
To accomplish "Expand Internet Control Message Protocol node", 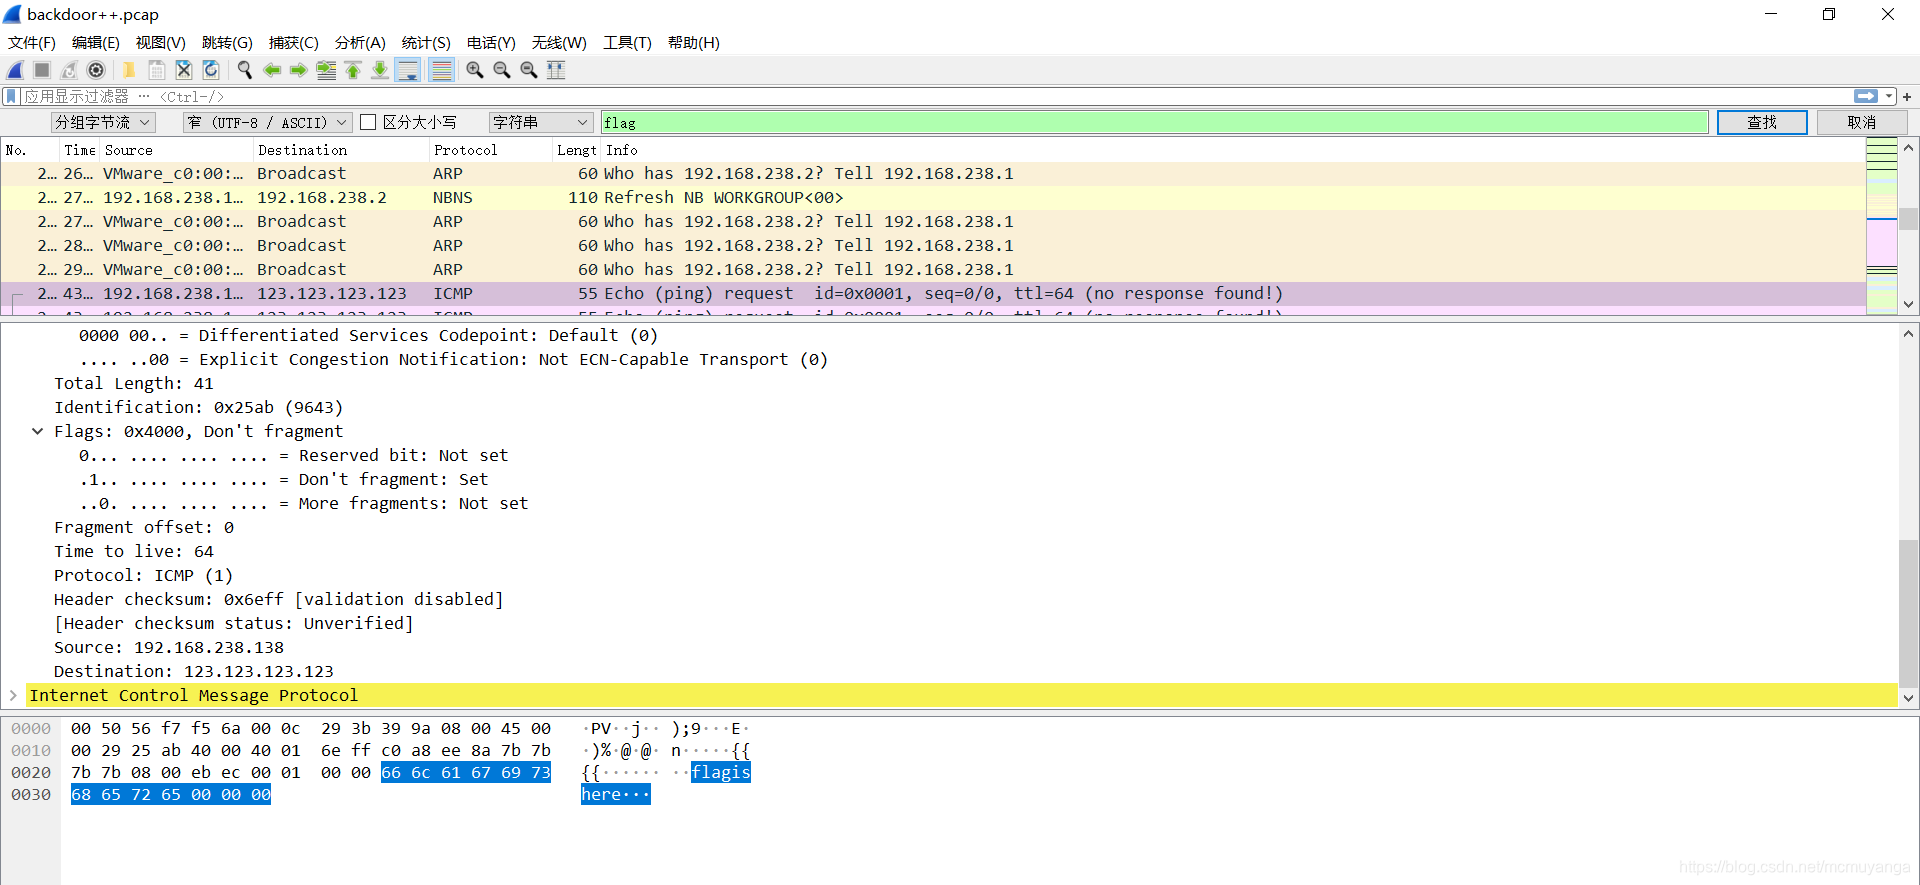I will [13, 695].
